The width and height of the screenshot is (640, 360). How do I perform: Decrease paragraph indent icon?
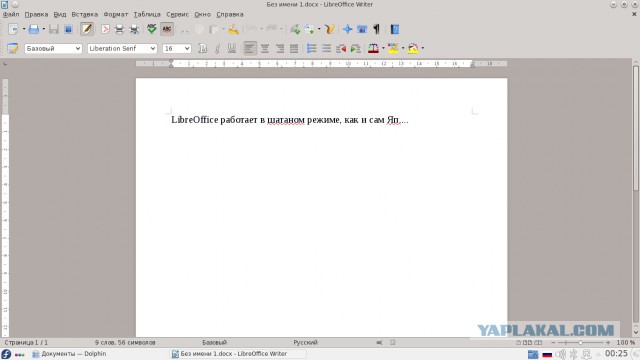click(341, 48)
